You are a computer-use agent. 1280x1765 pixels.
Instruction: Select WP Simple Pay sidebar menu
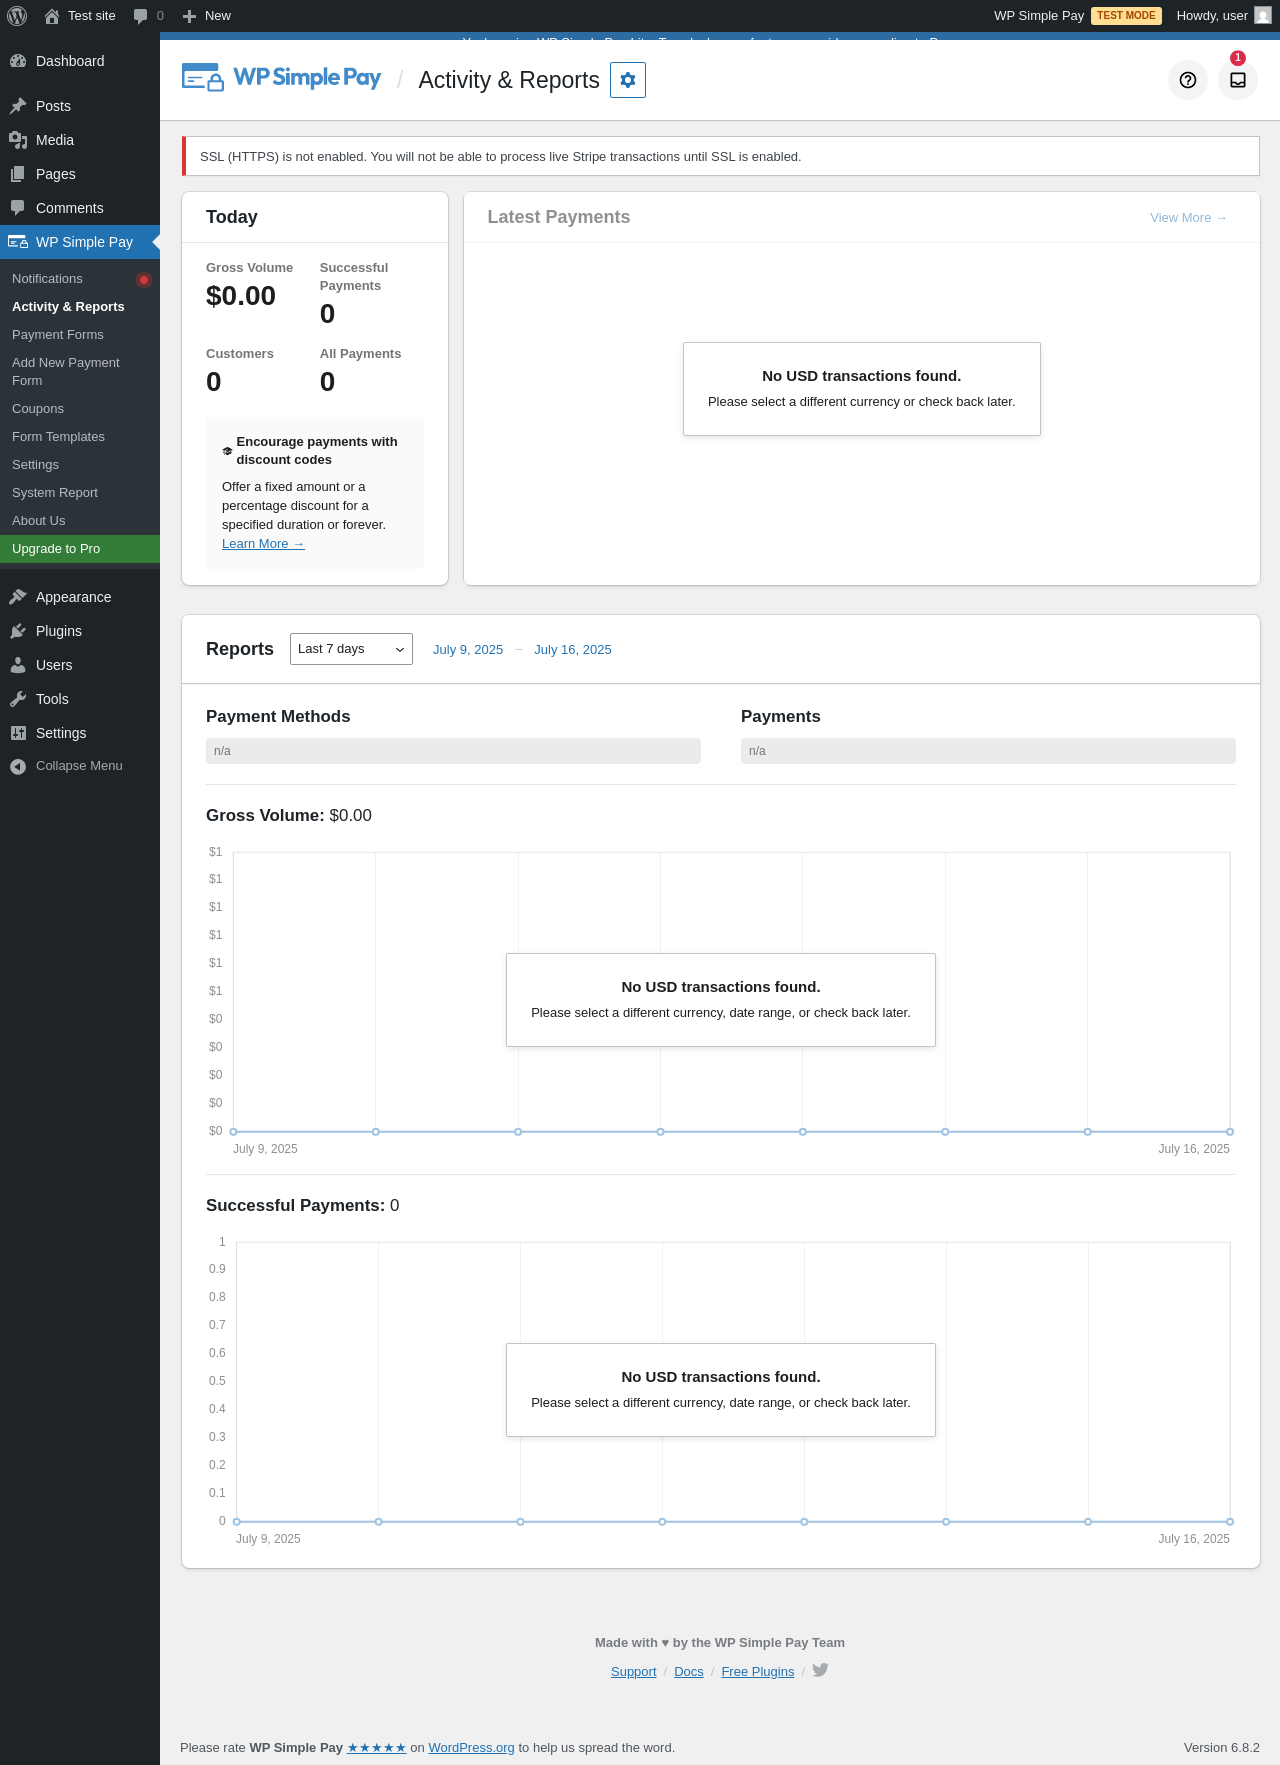tap(80, 242)
